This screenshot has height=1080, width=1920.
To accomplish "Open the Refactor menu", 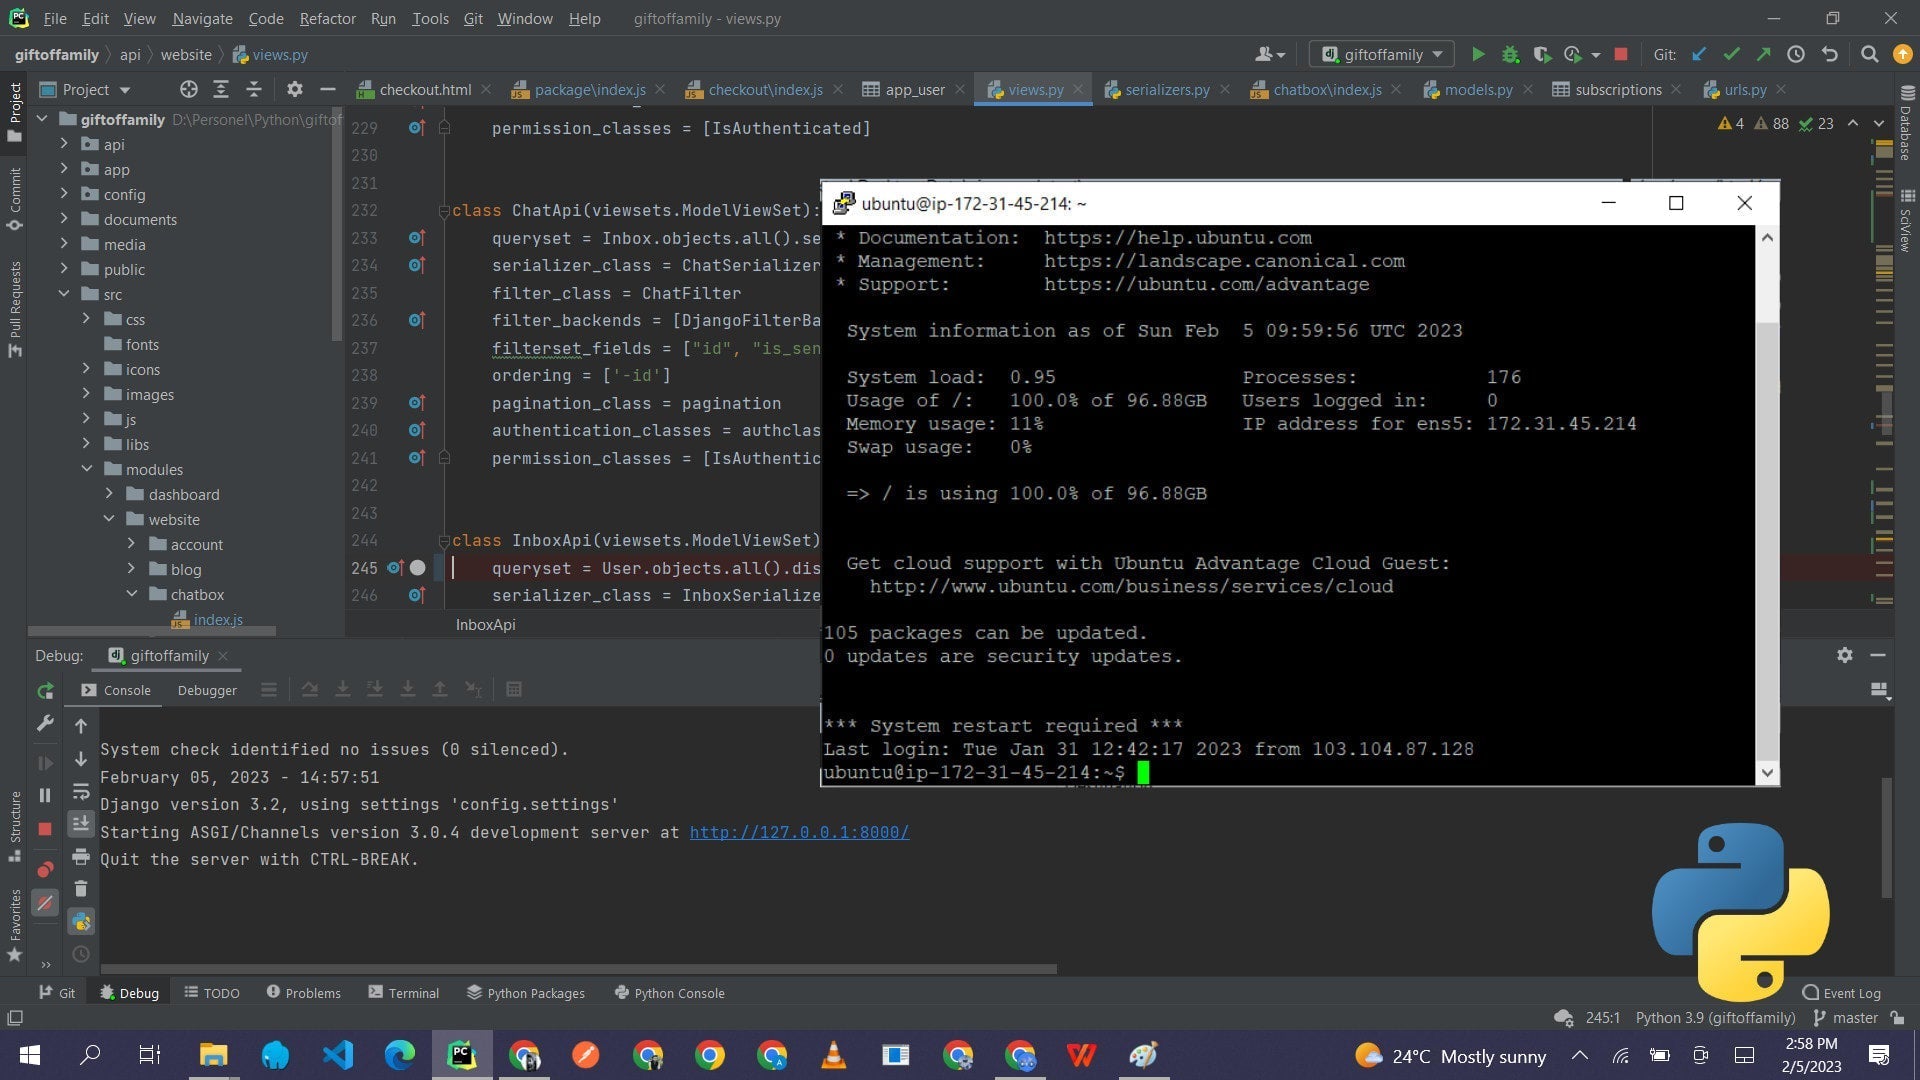I will [x=327, y=18].
